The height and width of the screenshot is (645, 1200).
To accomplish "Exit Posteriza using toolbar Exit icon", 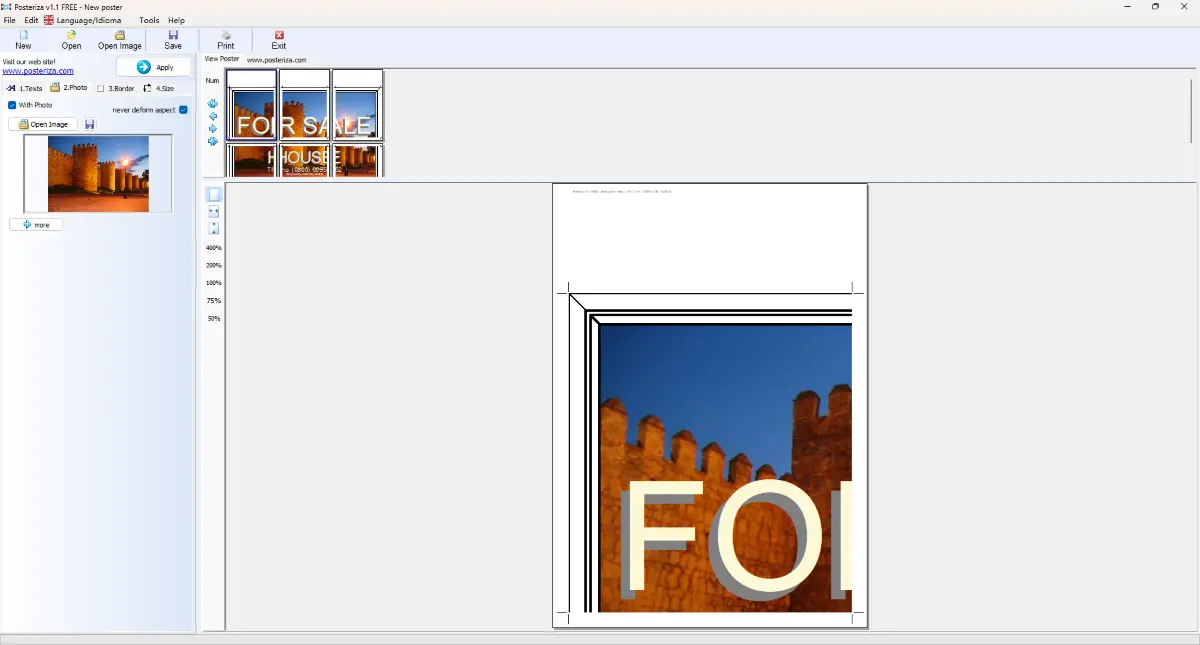I will pos(278,40).
